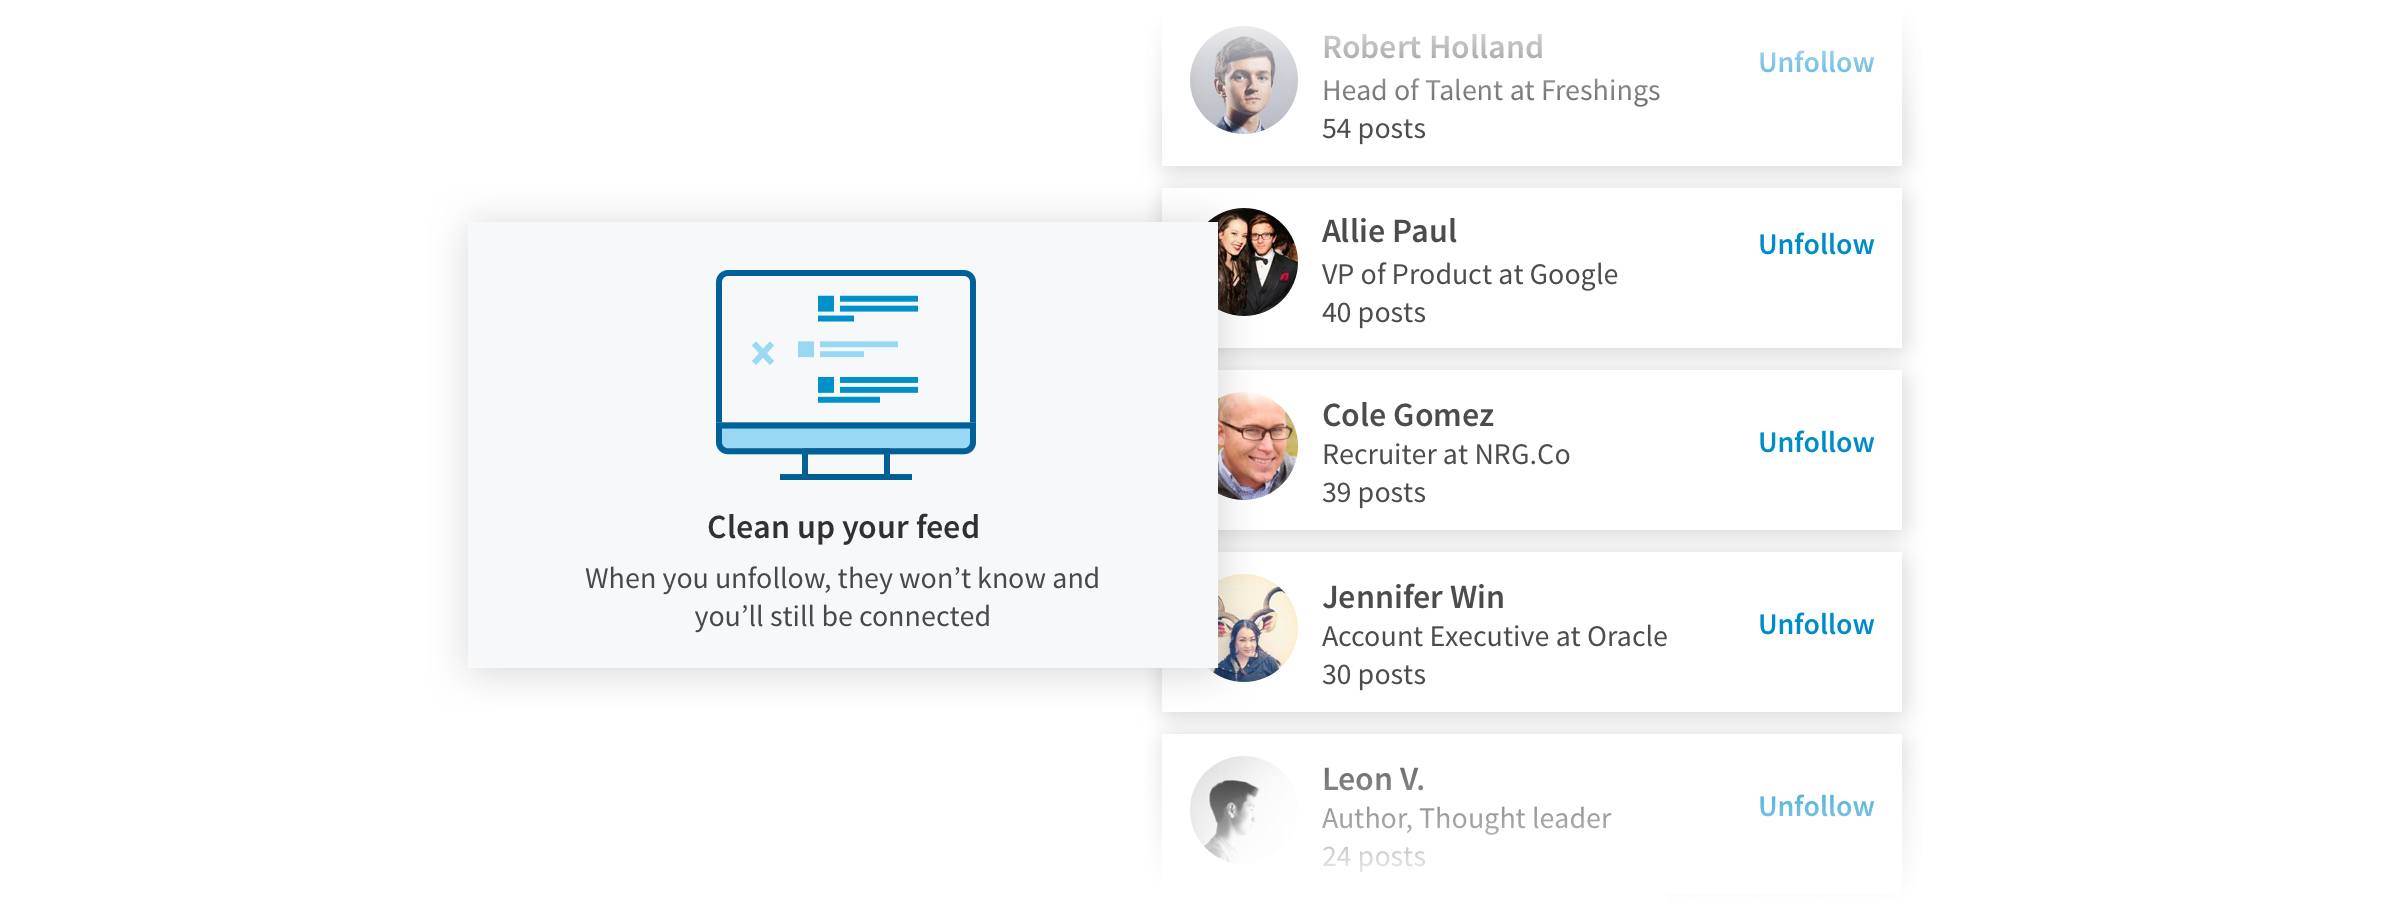Click the Allie Paul name
Viewport: 2400px width, 920px height.
coord(1389,231)
